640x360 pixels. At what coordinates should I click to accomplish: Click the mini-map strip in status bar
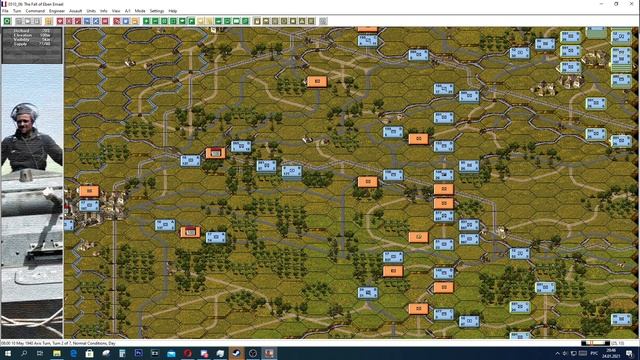[596, 343]
